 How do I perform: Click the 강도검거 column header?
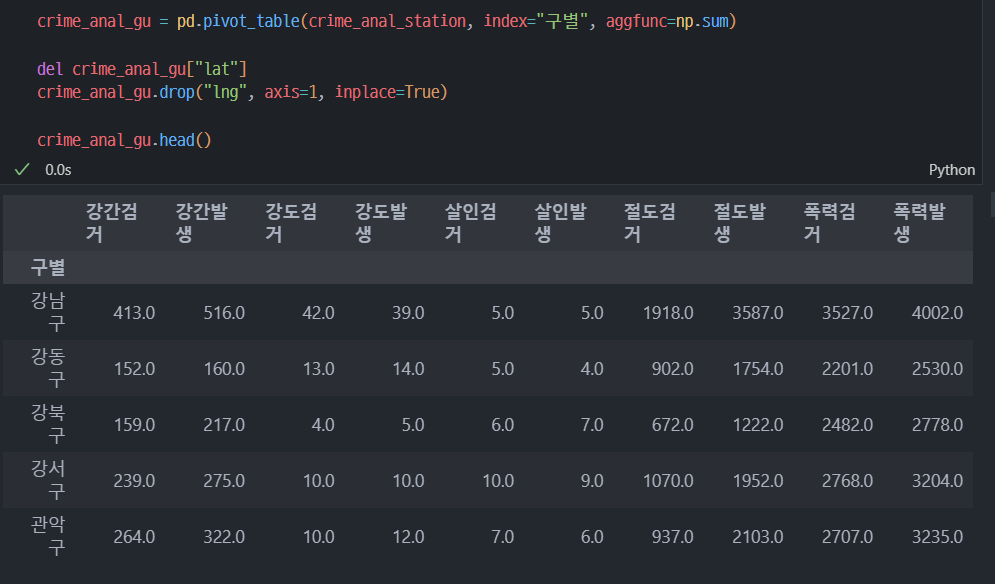[x=291, y=223]
